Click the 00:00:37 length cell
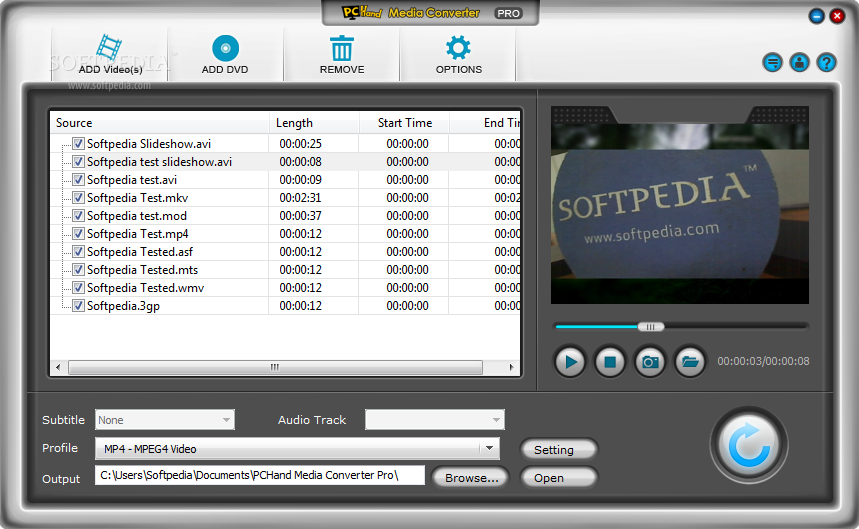 coord(300,216)
